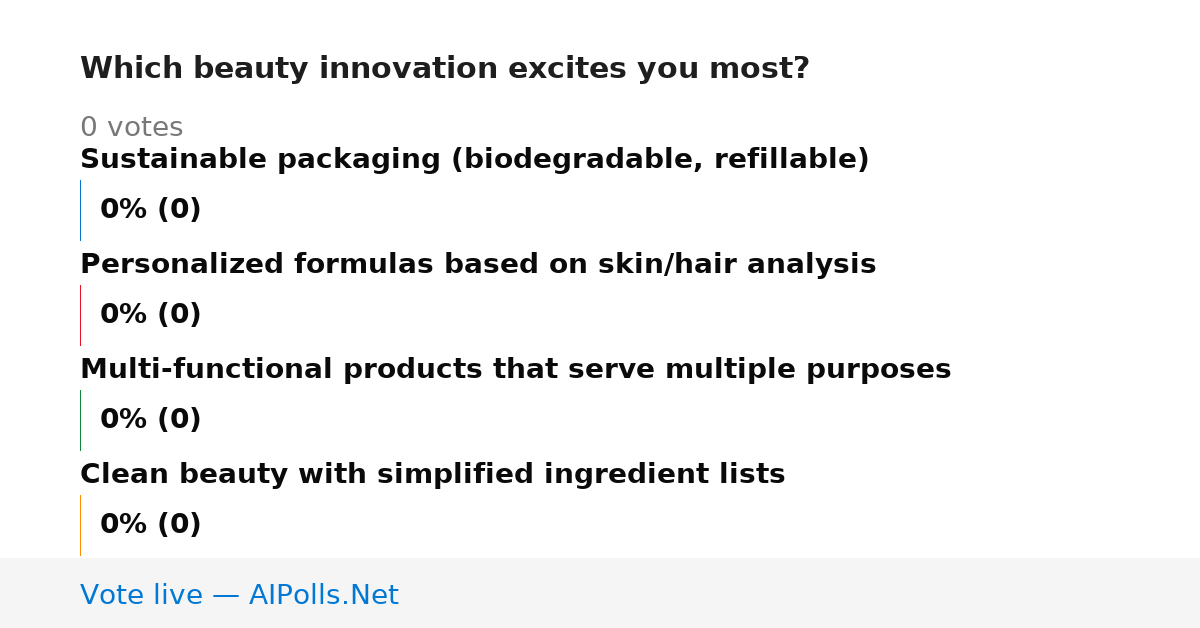Click the AIPolls.Net site name
The width and height of the screenshot is (1200, 628).
point(323,596)
